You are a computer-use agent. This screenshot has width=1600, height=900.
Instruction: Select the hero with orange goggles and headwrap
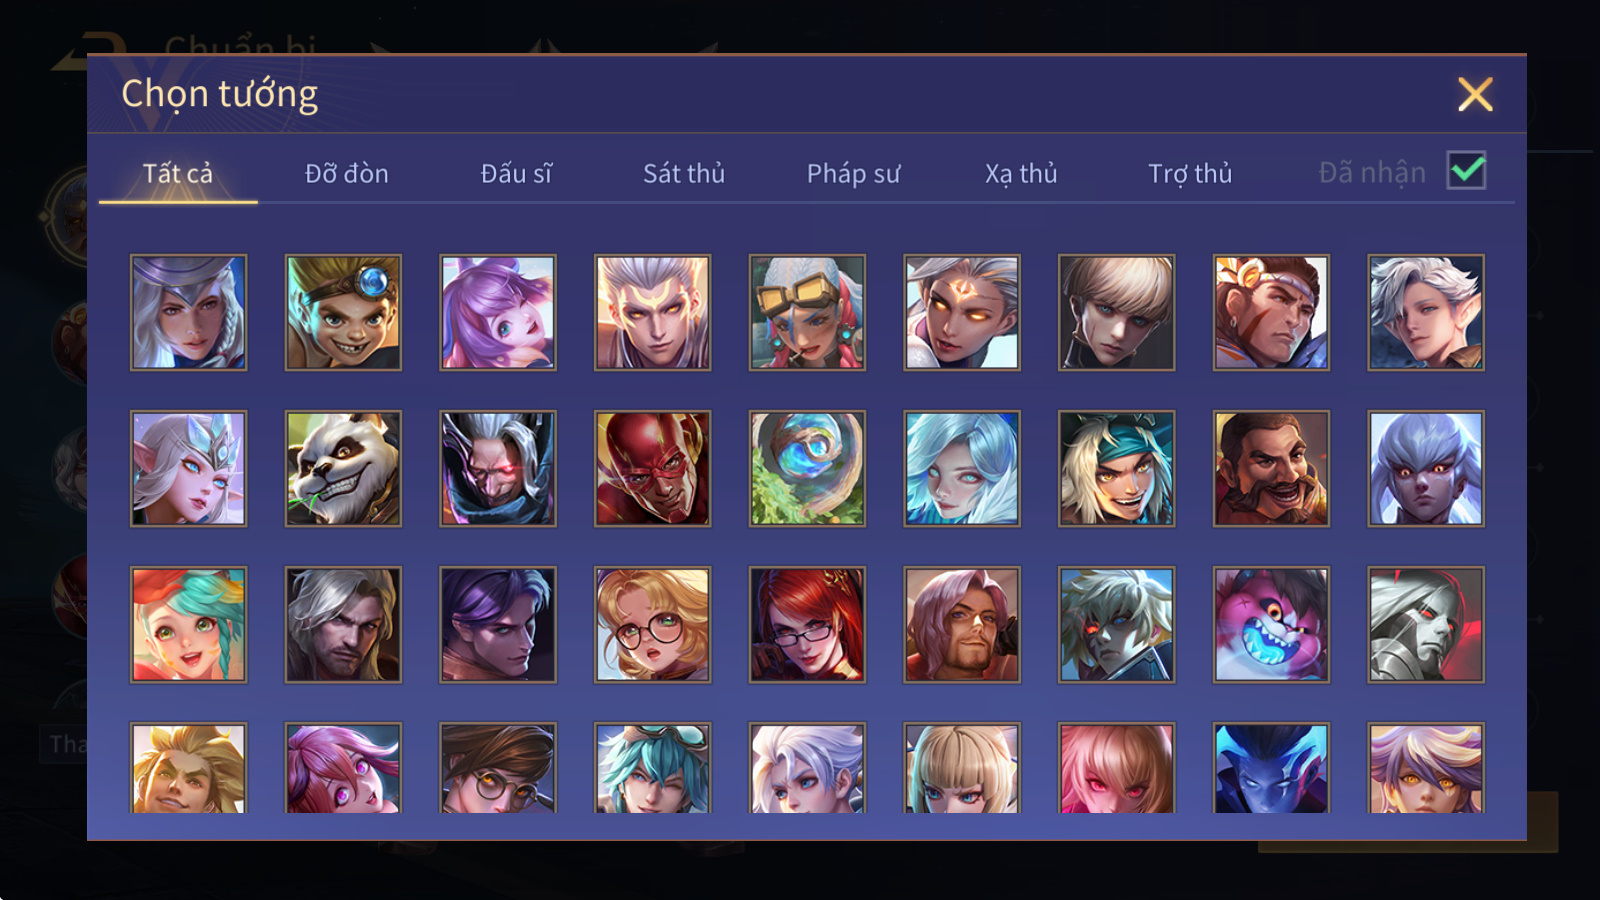[x=807, y=312]
